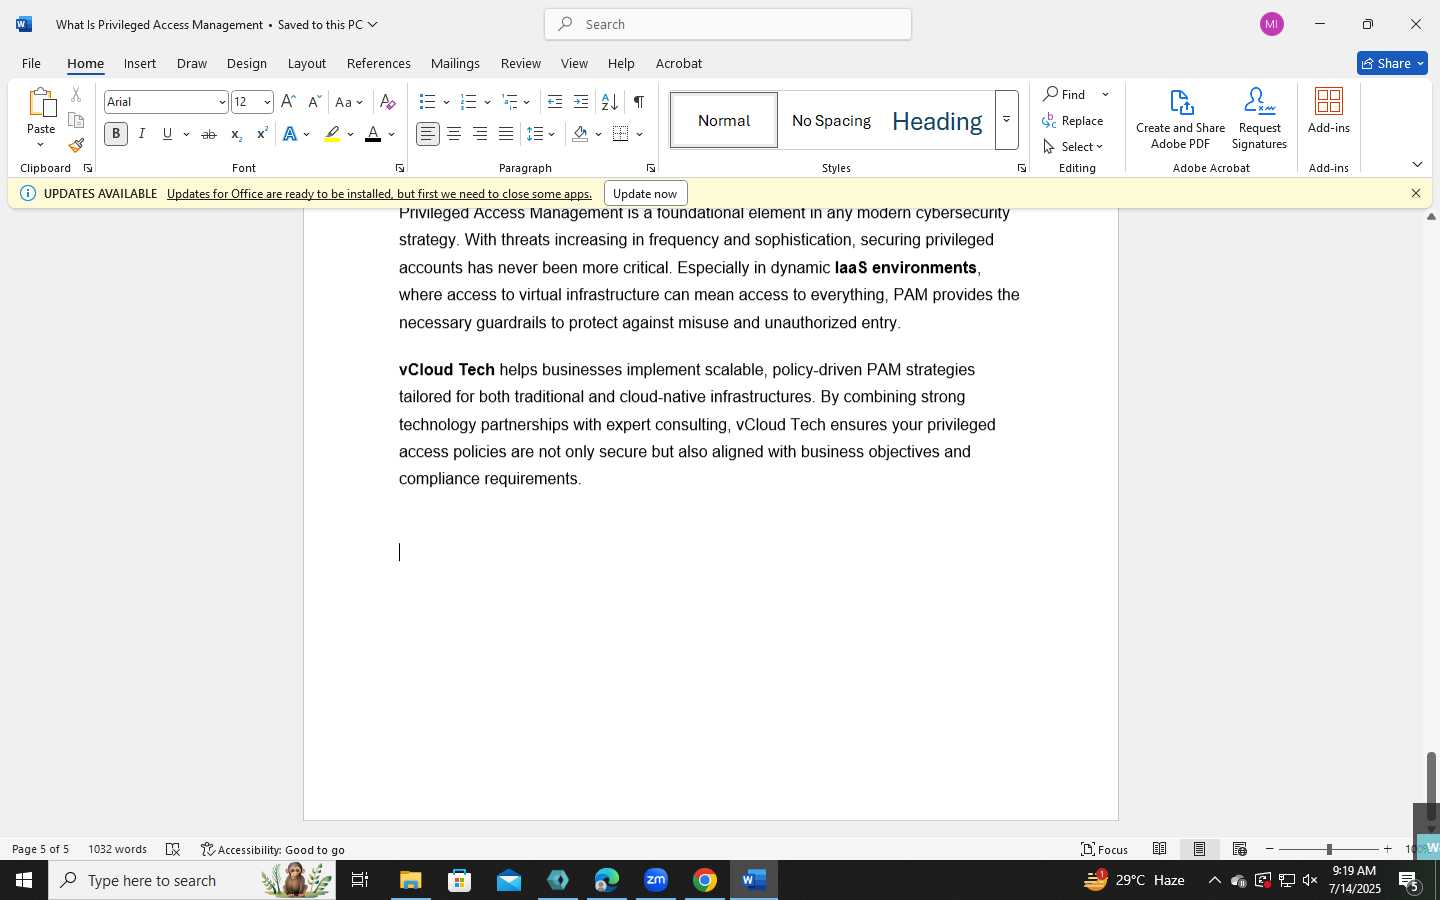The width and height of the screenshot is (1440, 900).
Task: Adjust the zoom slider handle in status bar
Action: [x=1329, y=849]
